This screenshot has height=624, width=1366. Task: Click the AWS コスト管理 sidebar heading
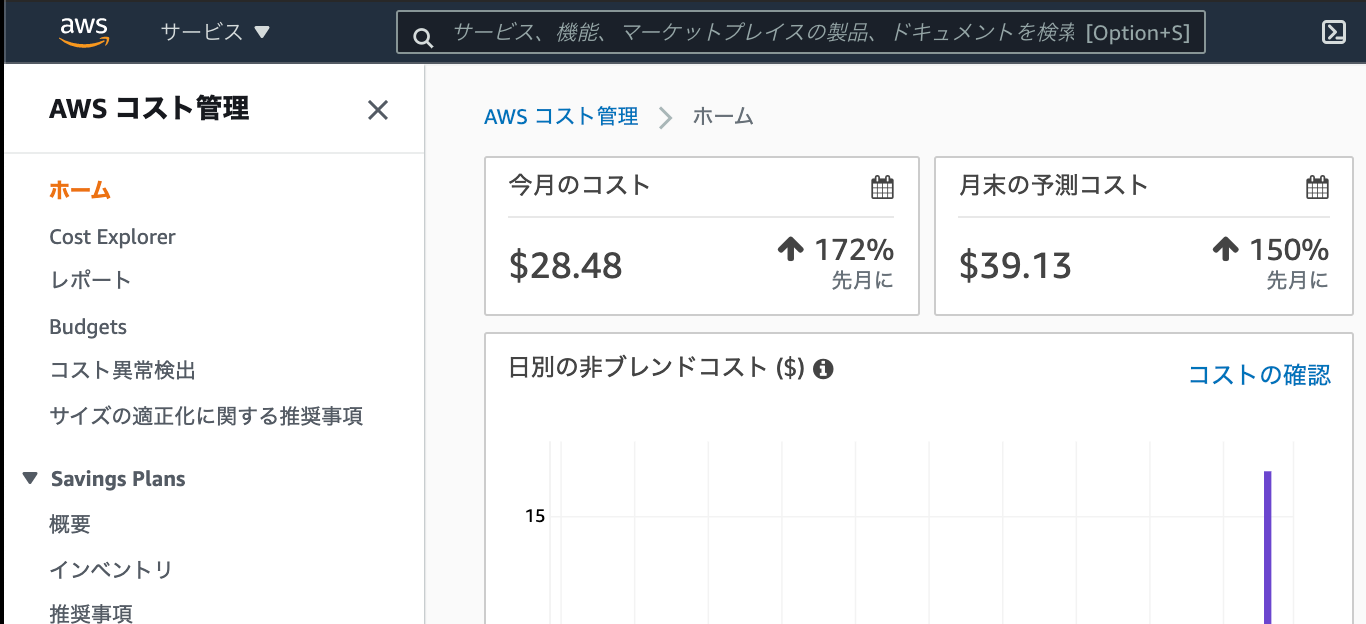click(x=149, y=109)
